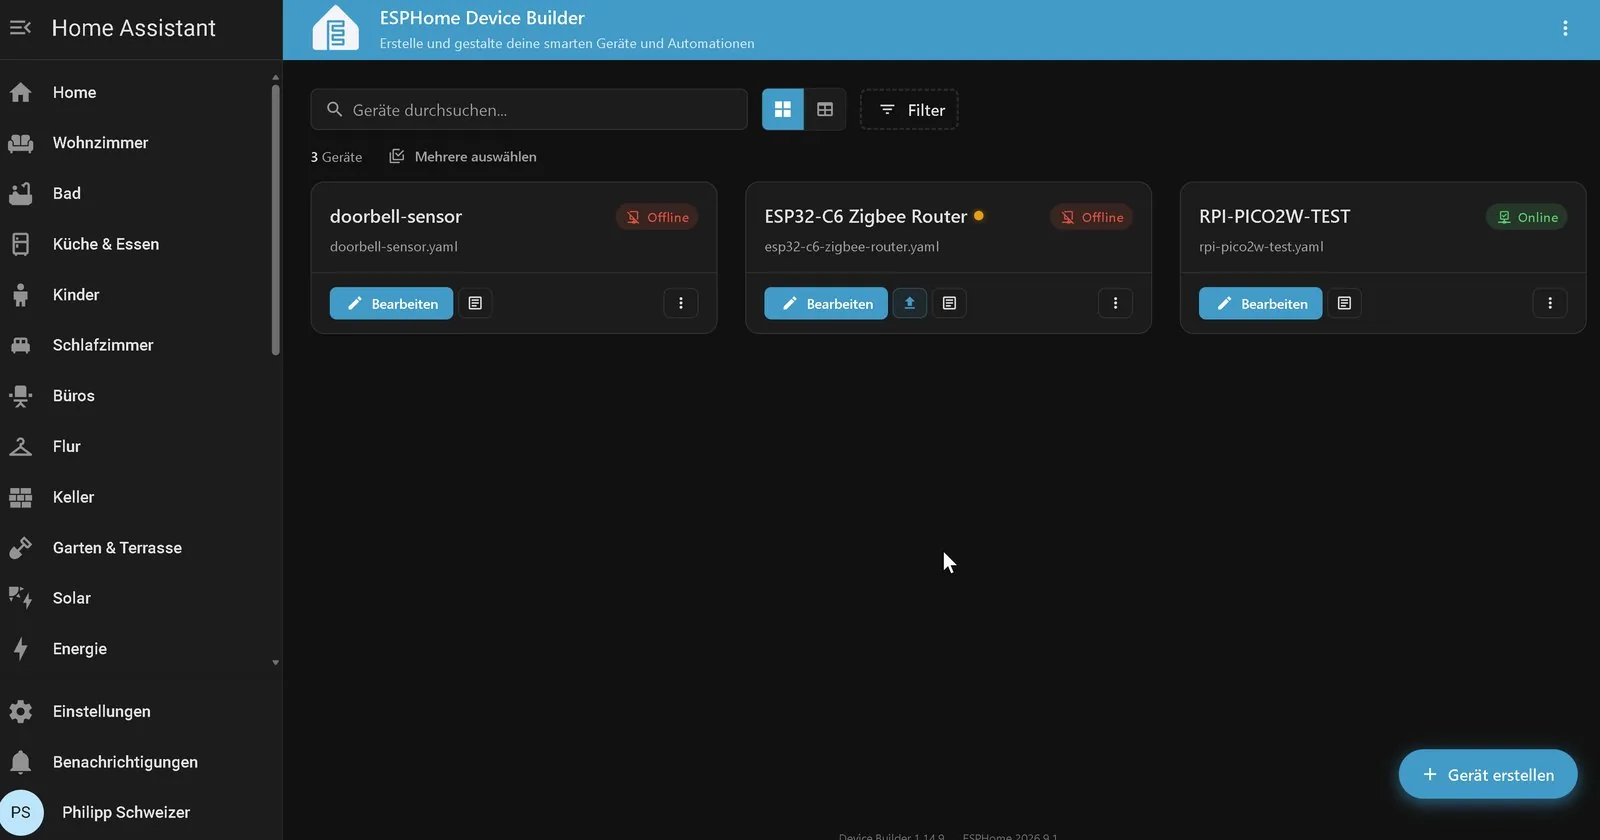Click Offline status badge on doorbell-sensor
This screenshot has width=1600, height=840.
(x=657, y=217)
